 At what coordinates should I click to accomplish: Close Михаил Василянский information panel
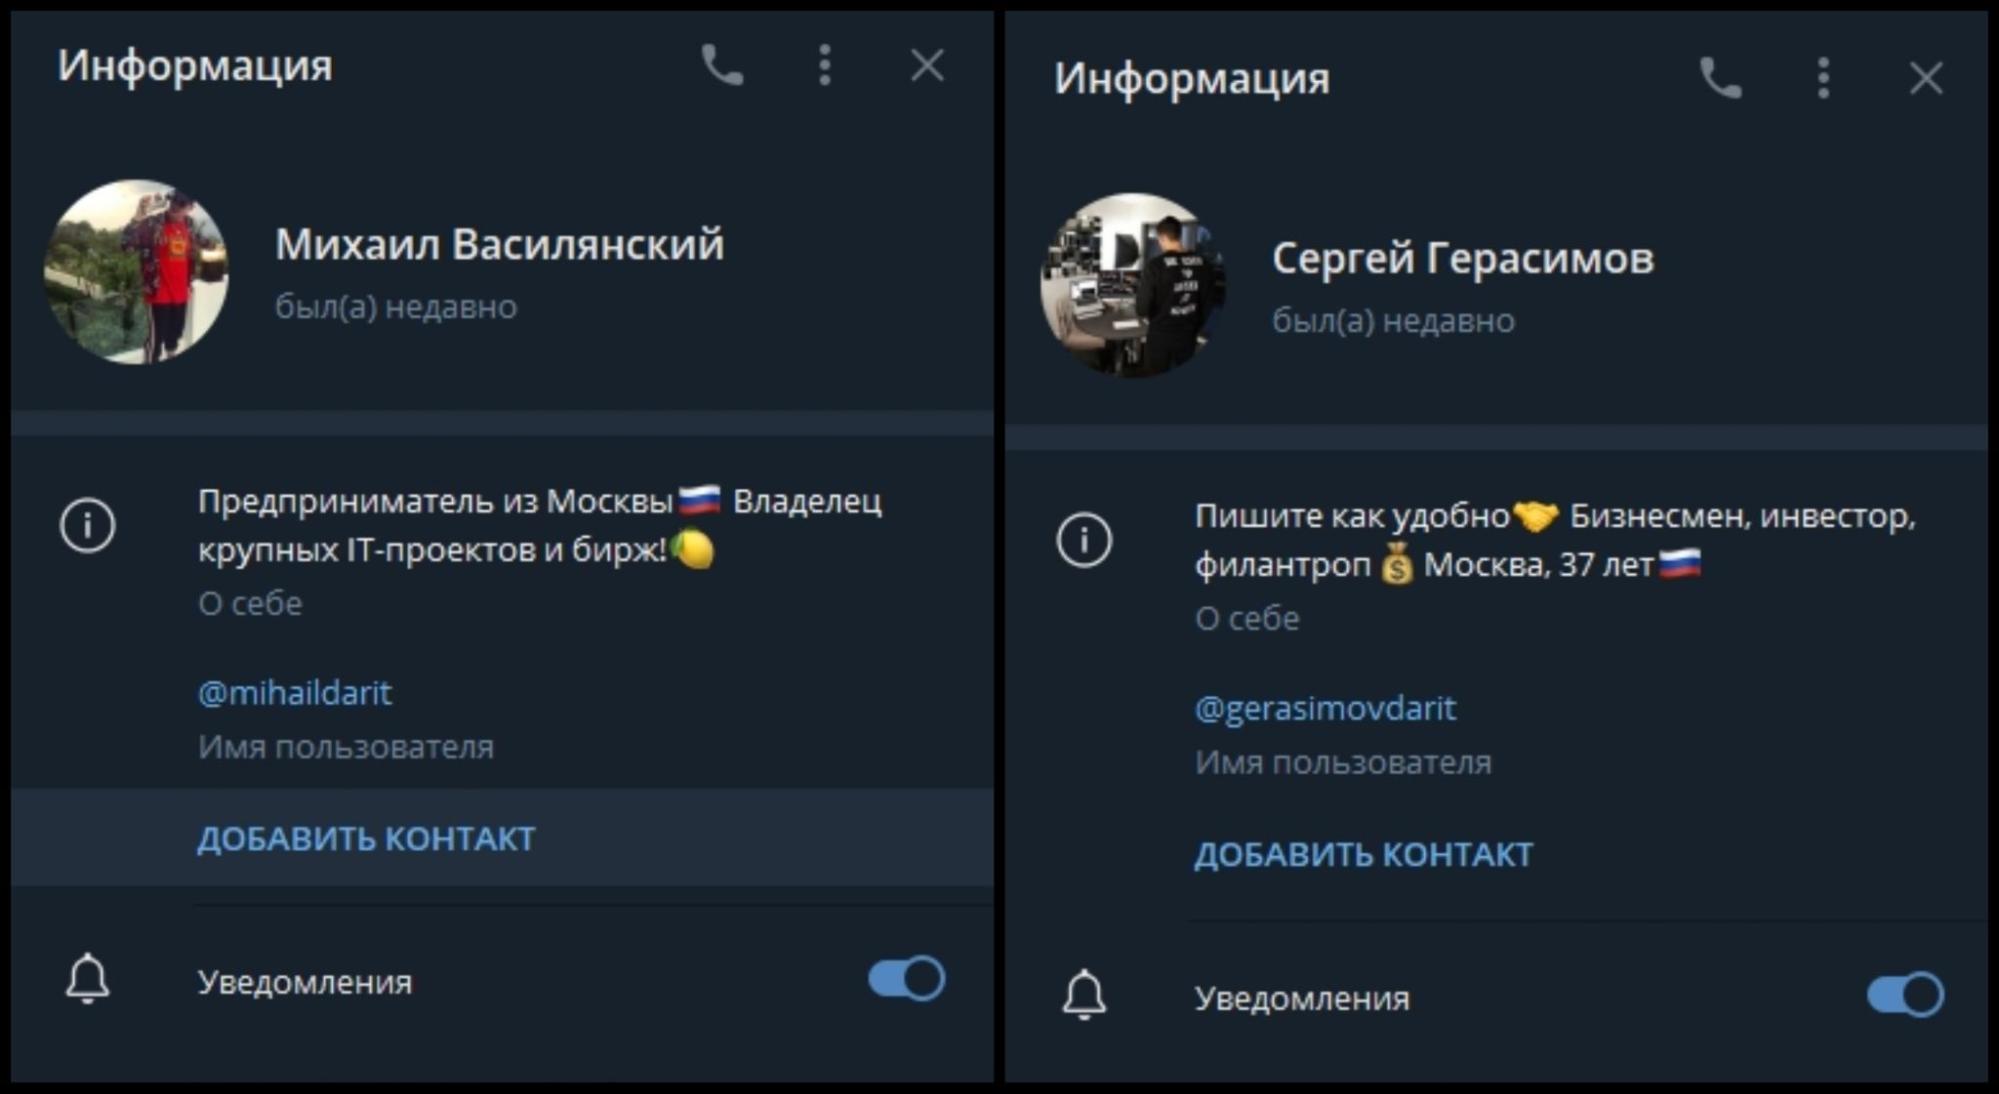(x=927, y=66)
